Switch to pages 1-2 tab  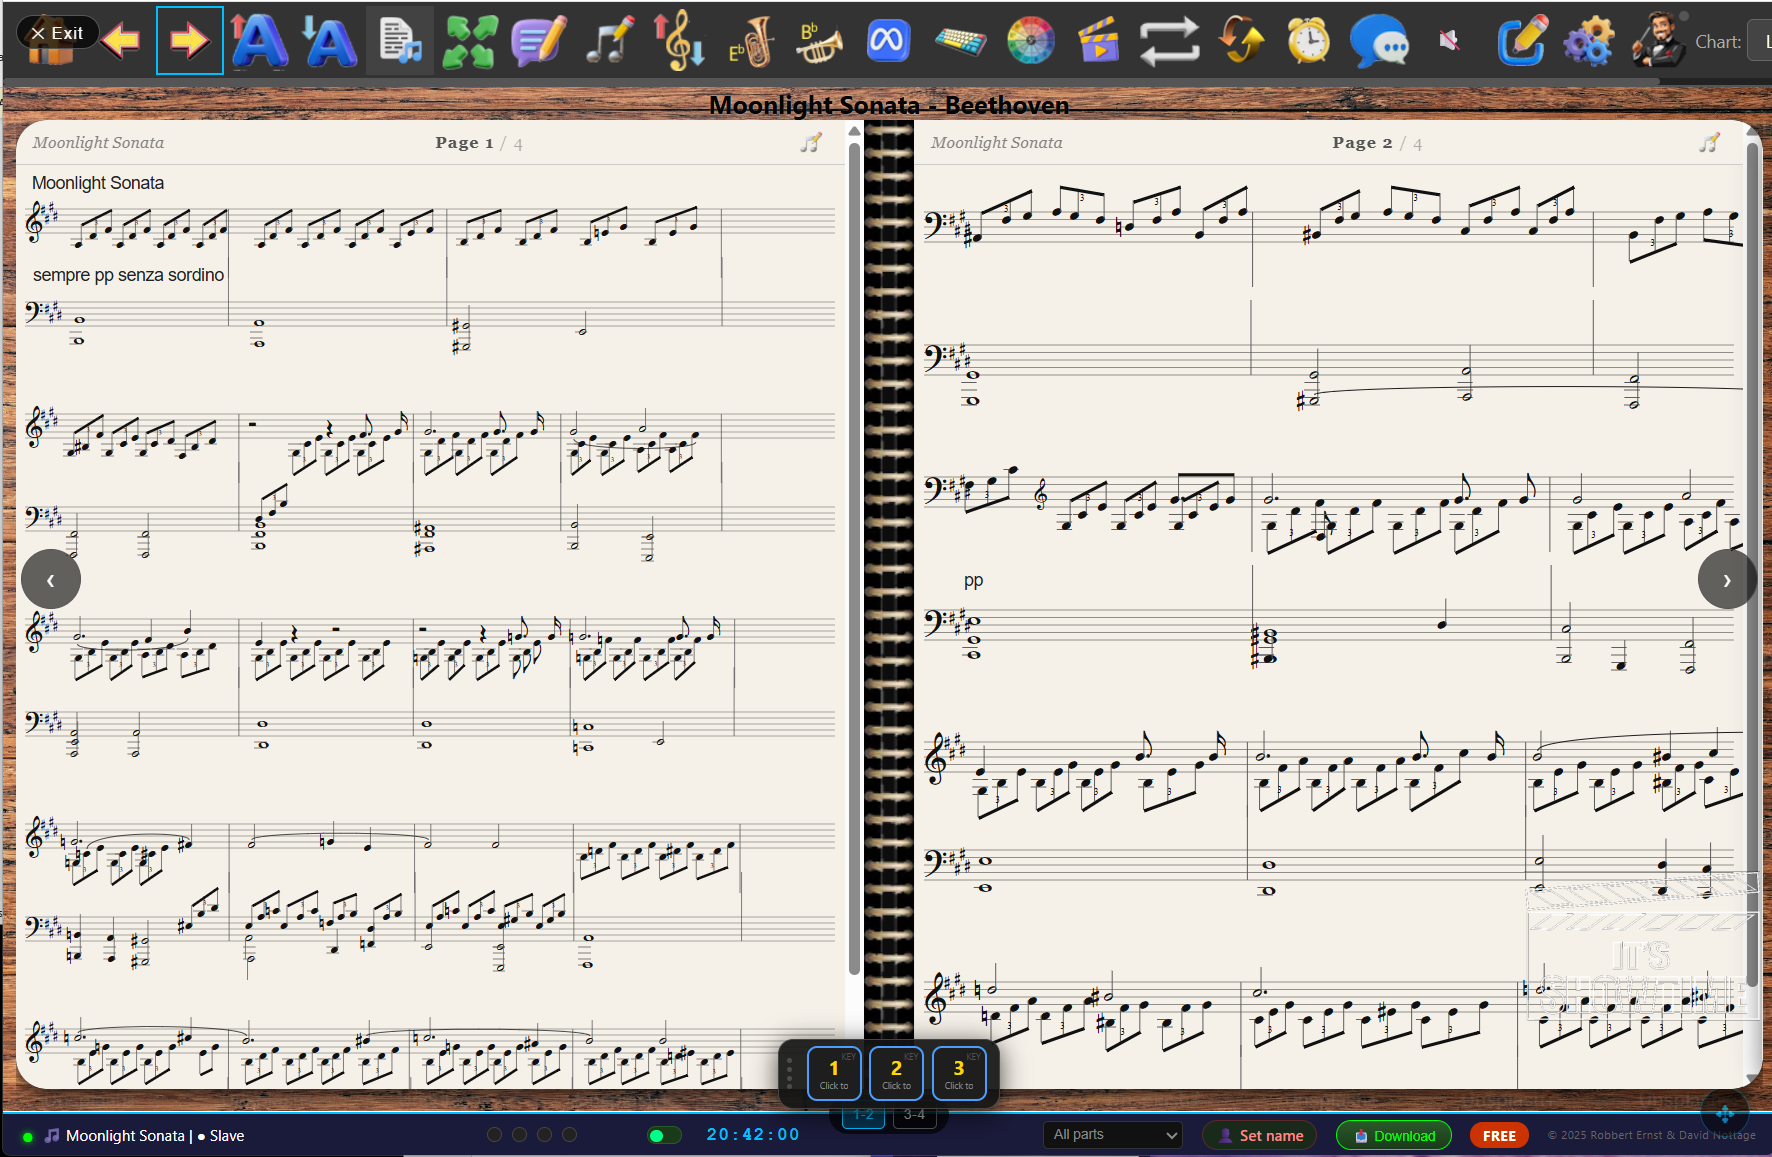click(863, 1114)
